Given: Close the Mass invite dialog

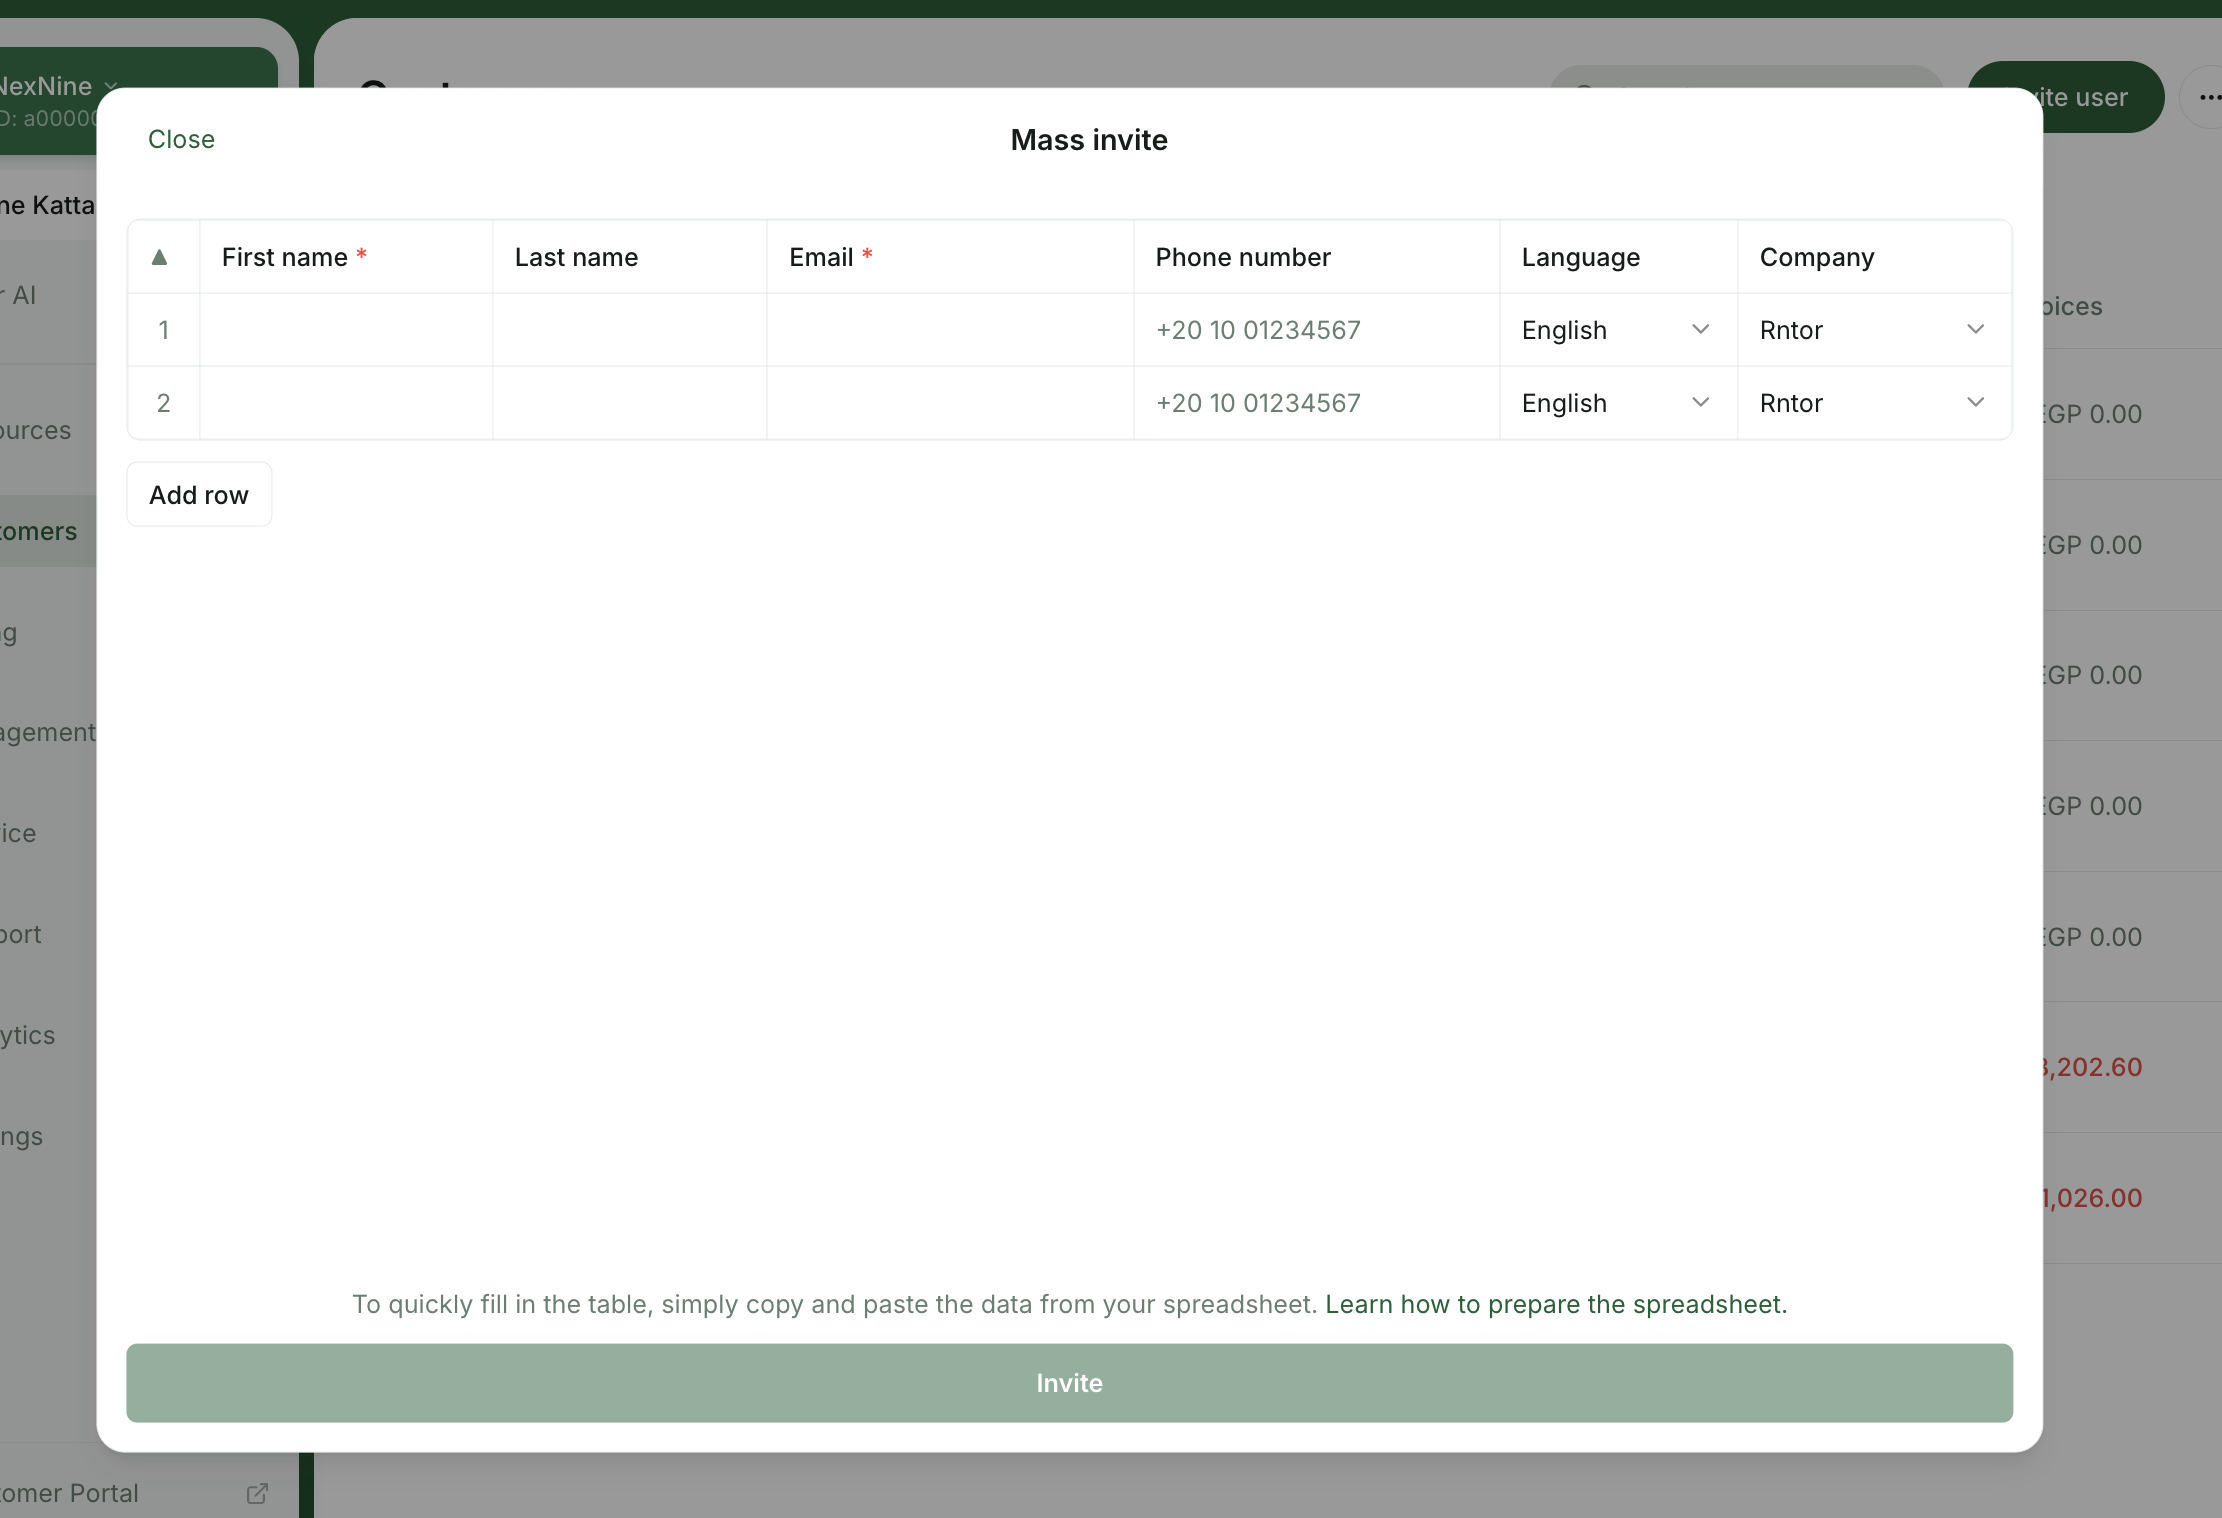Looking at the screenshot, I should pos(181,139).
